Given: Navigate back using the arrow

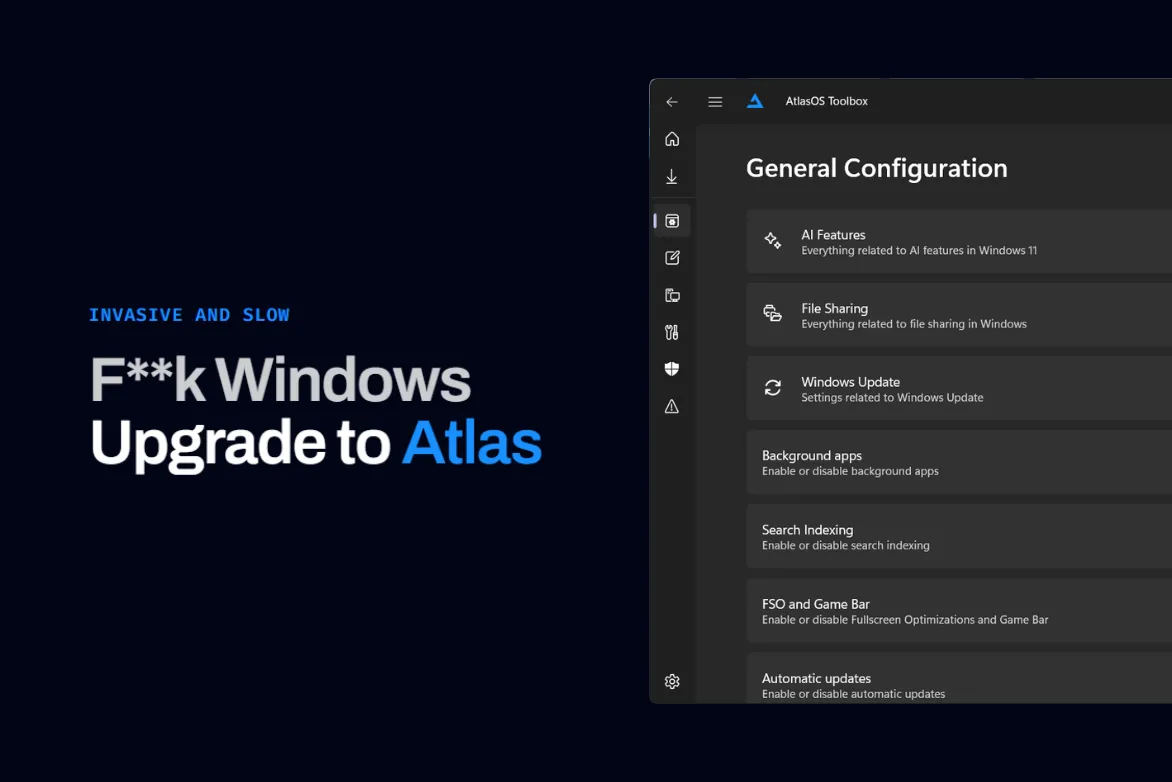Looking at the screenshot, I should tap(671, 101).
